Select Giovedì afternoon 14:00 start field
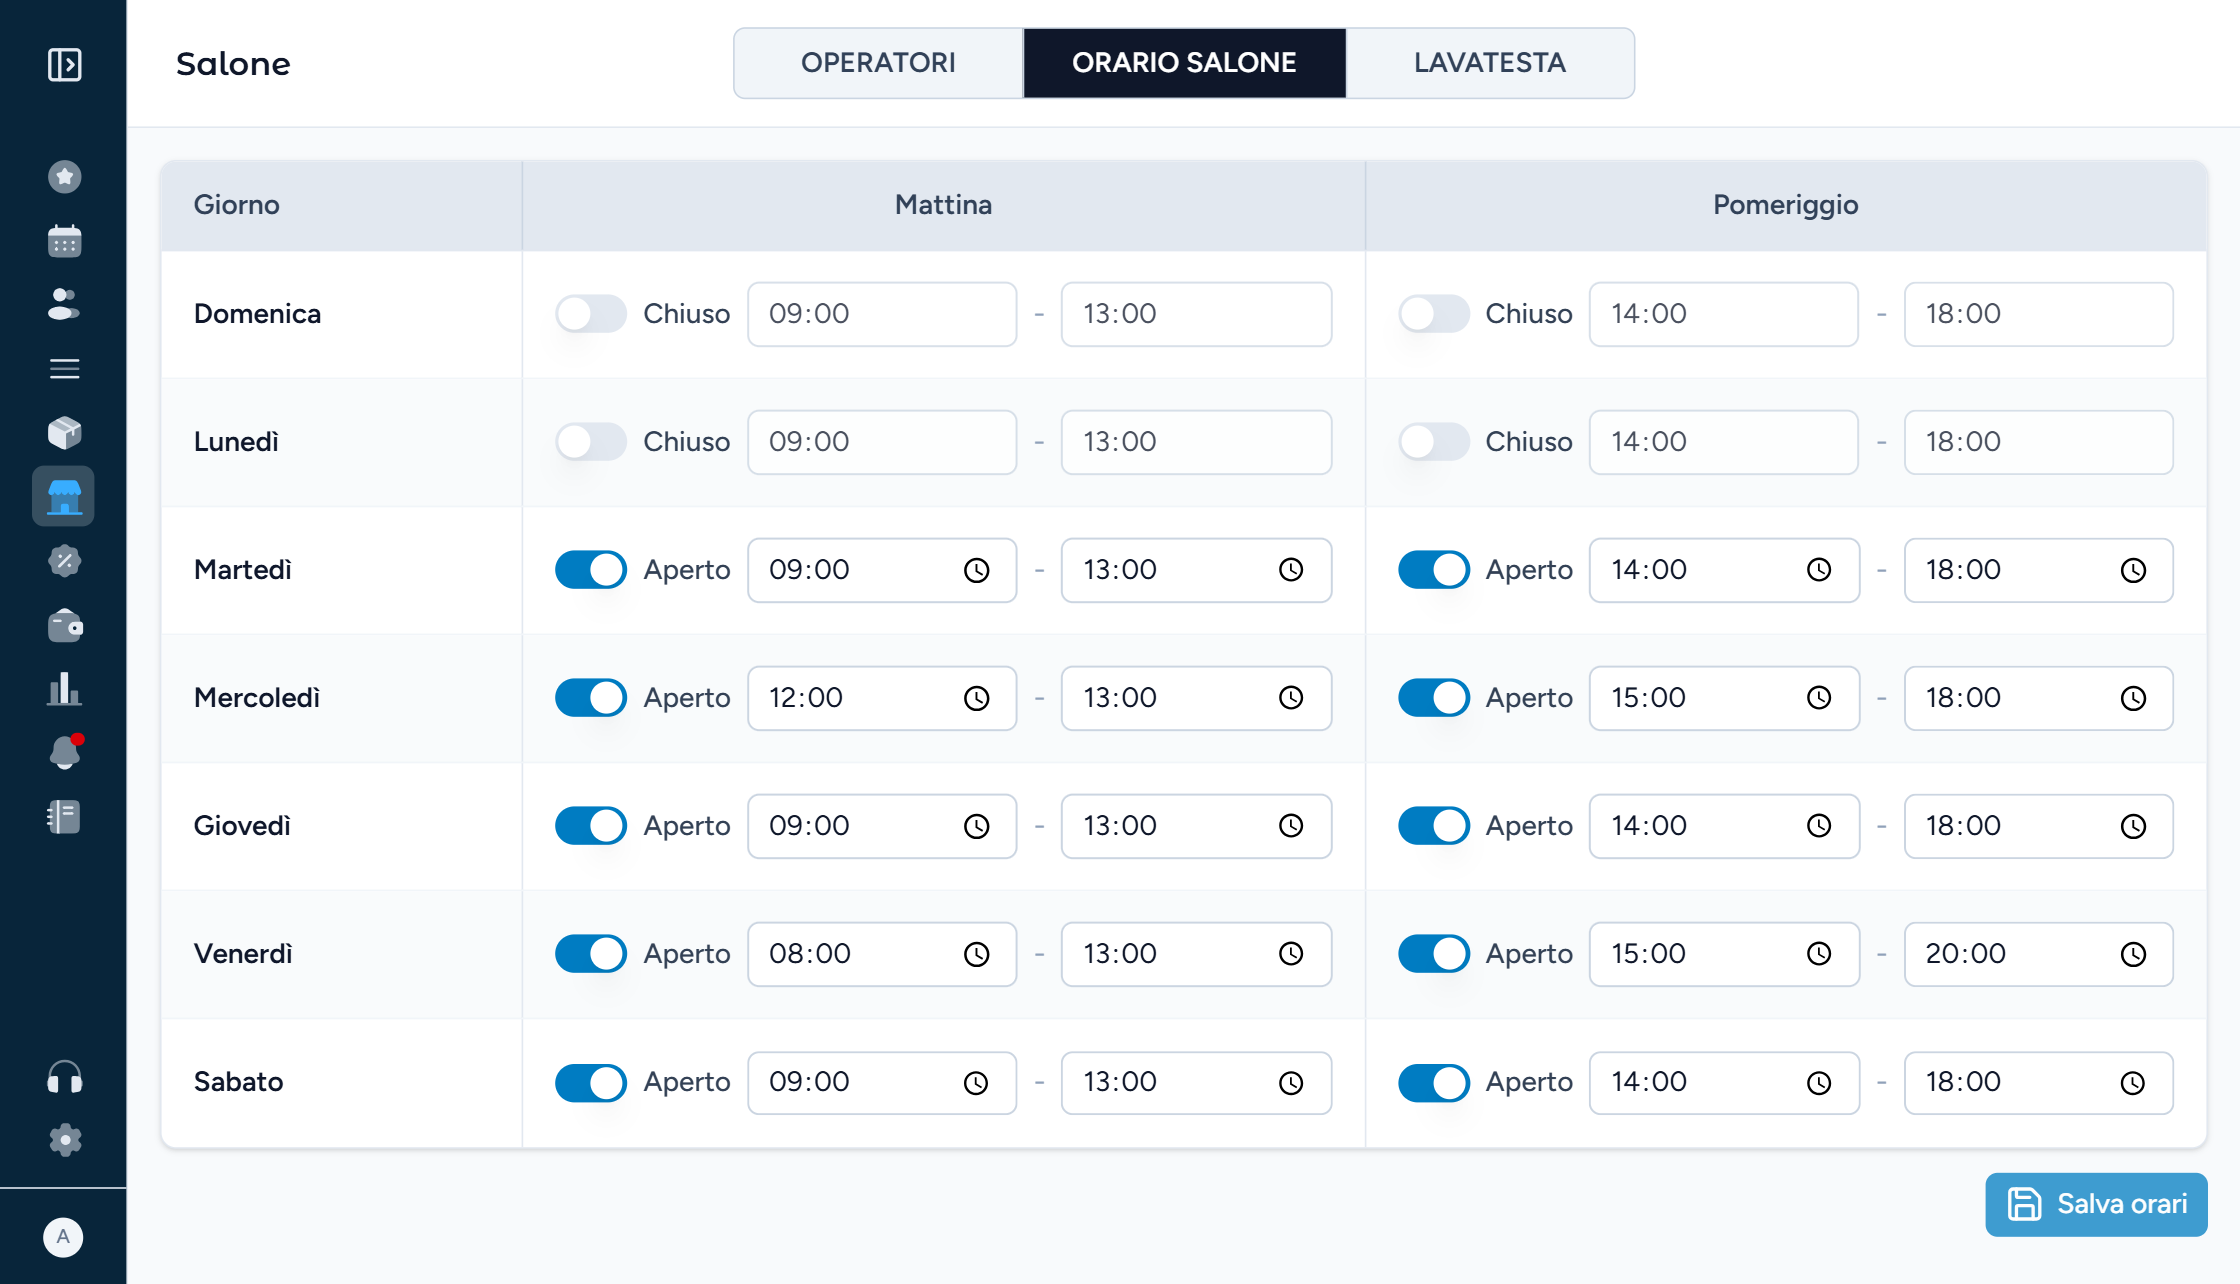2240x1284 pixels. coord(1724,826)
